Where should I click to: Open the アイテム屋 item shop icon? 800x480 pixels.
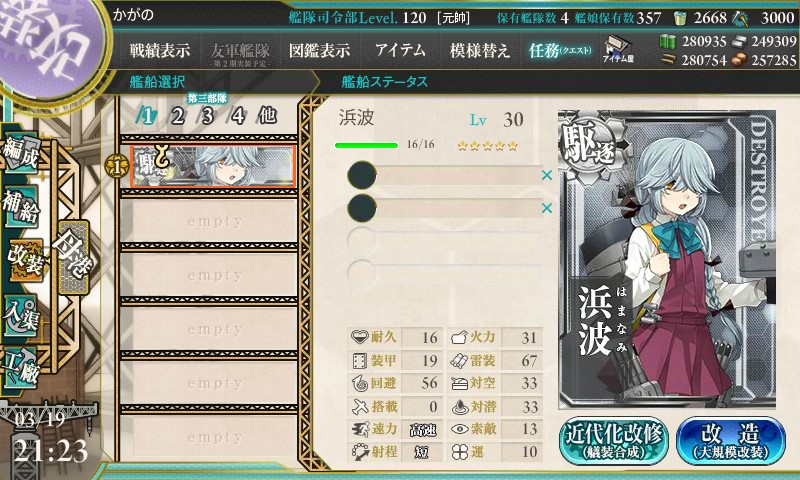coord(618,49)
